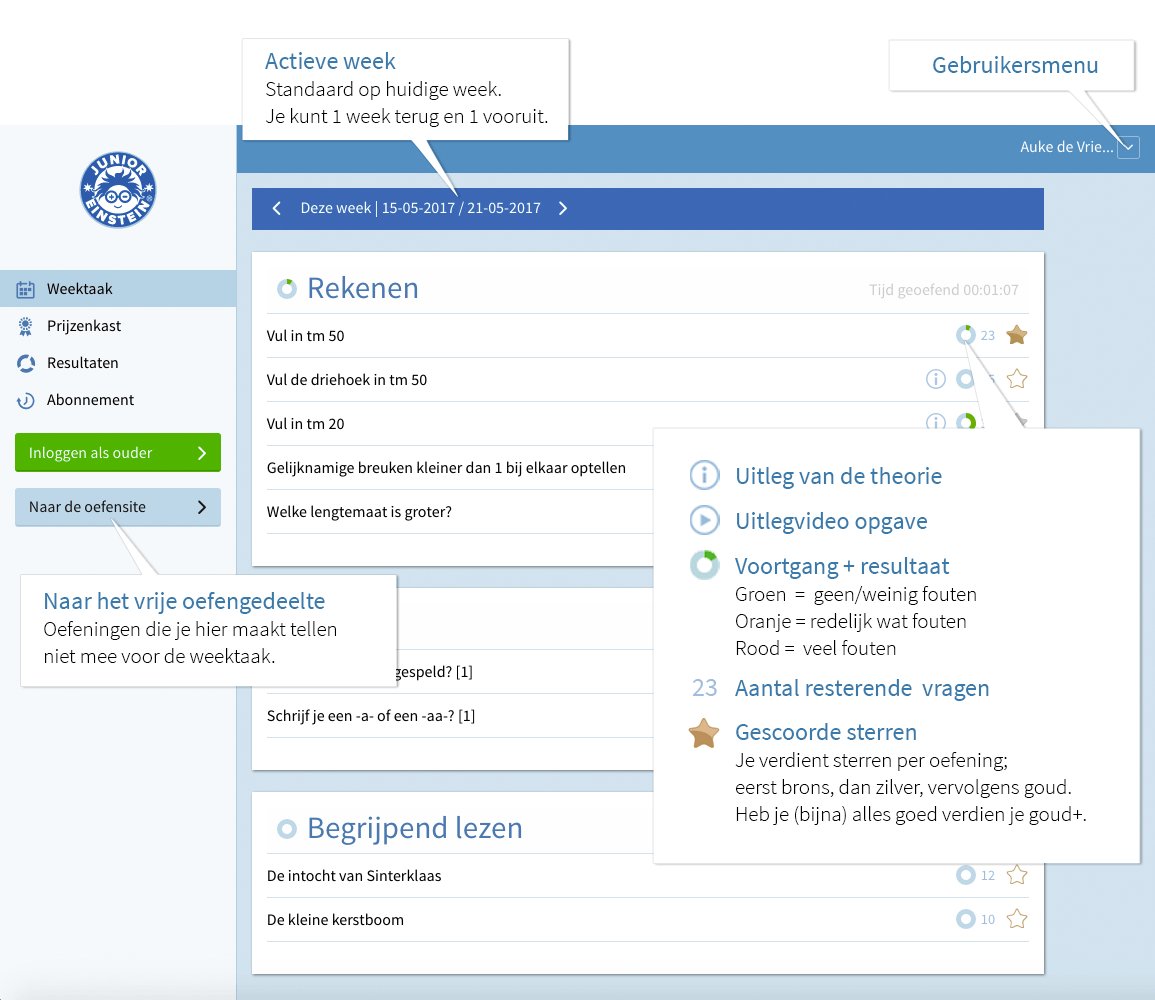Viewport: 1155px width, 1000px height.
Task: Open theory info icon for Vul in tm 20
Action: coord(935,423)
